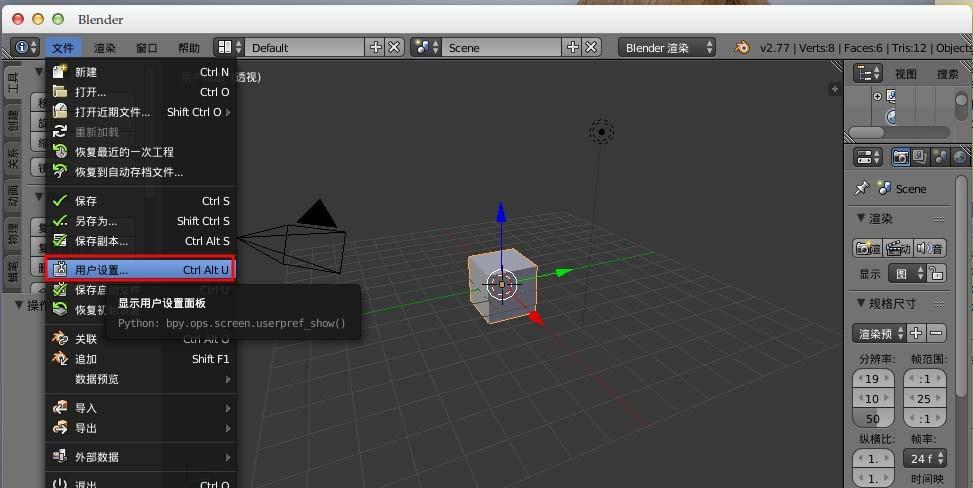This screenshot has width=973, height=488.
Task: Expand 打开近期文件 submenu
Action: [x=141, y=112]
